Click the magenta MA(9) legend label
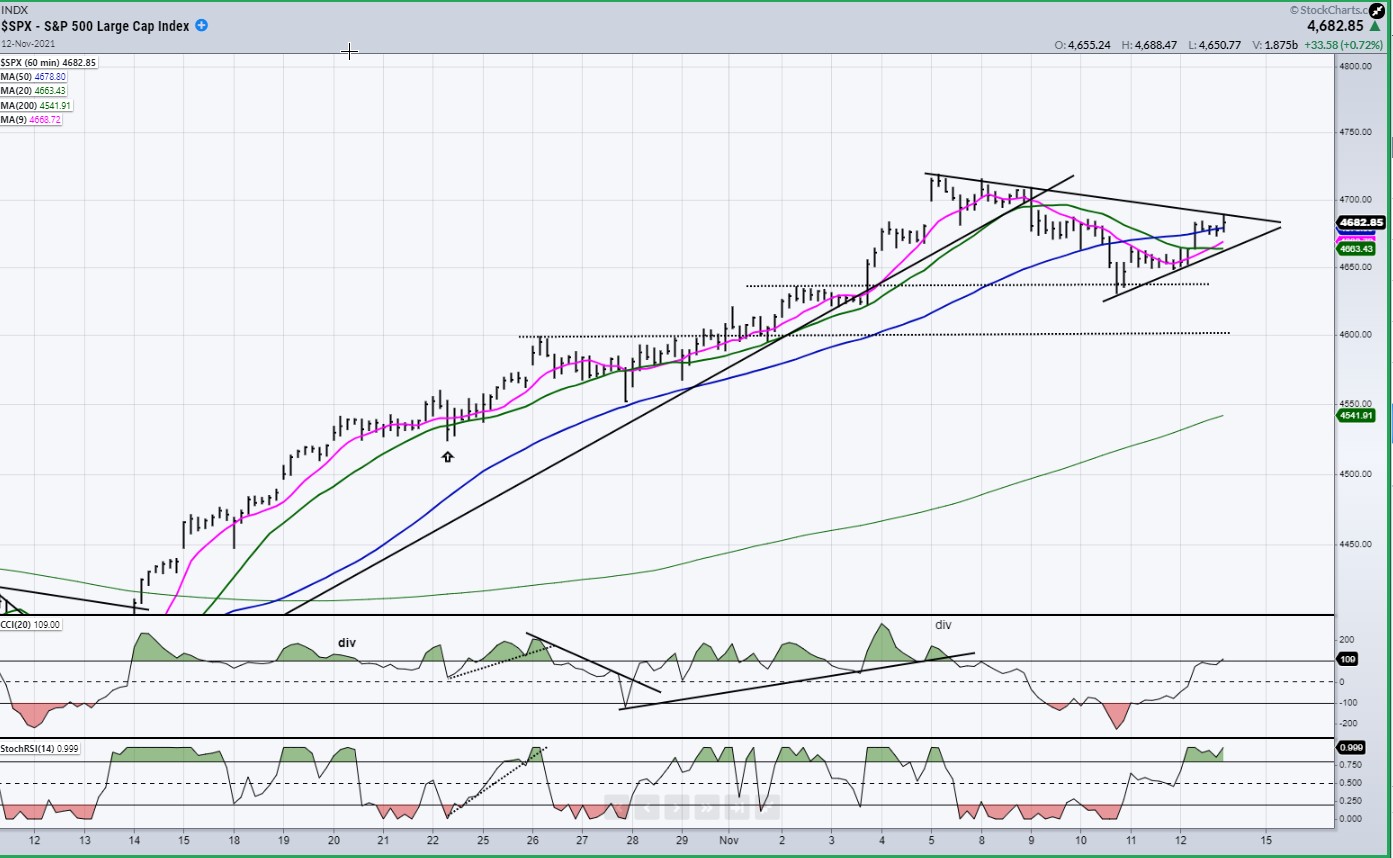 click(x=32, y=120)
